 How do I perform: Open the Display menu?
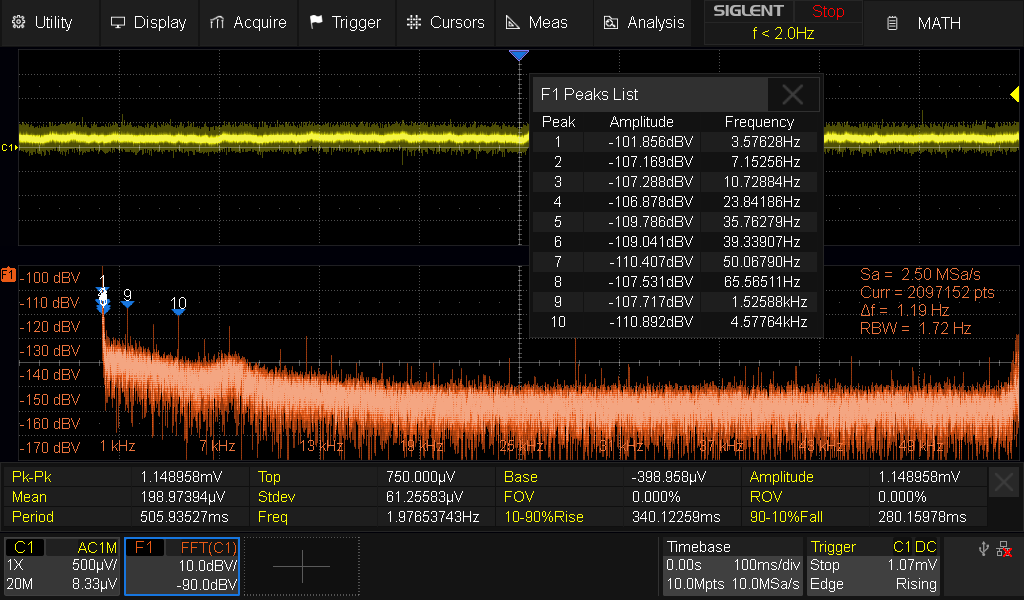click(x=148, y=22)
